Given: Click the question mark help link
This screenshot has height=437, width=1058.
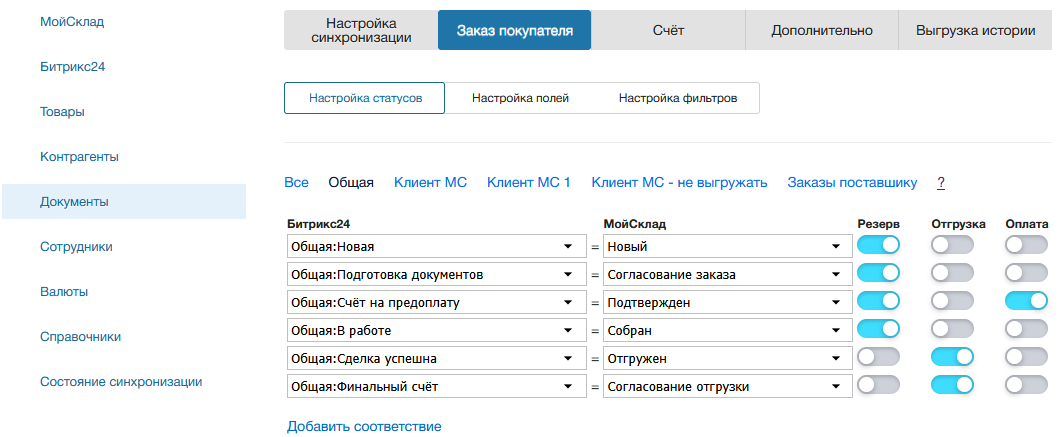Looking at the screenshot, I should [x=941, y=182].
